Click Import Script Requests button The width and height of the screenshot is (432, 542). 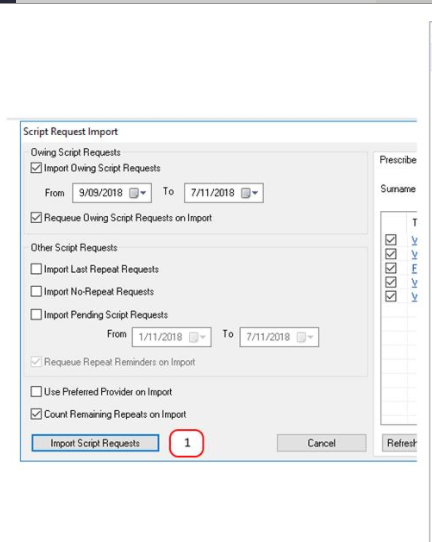[95, 443]
